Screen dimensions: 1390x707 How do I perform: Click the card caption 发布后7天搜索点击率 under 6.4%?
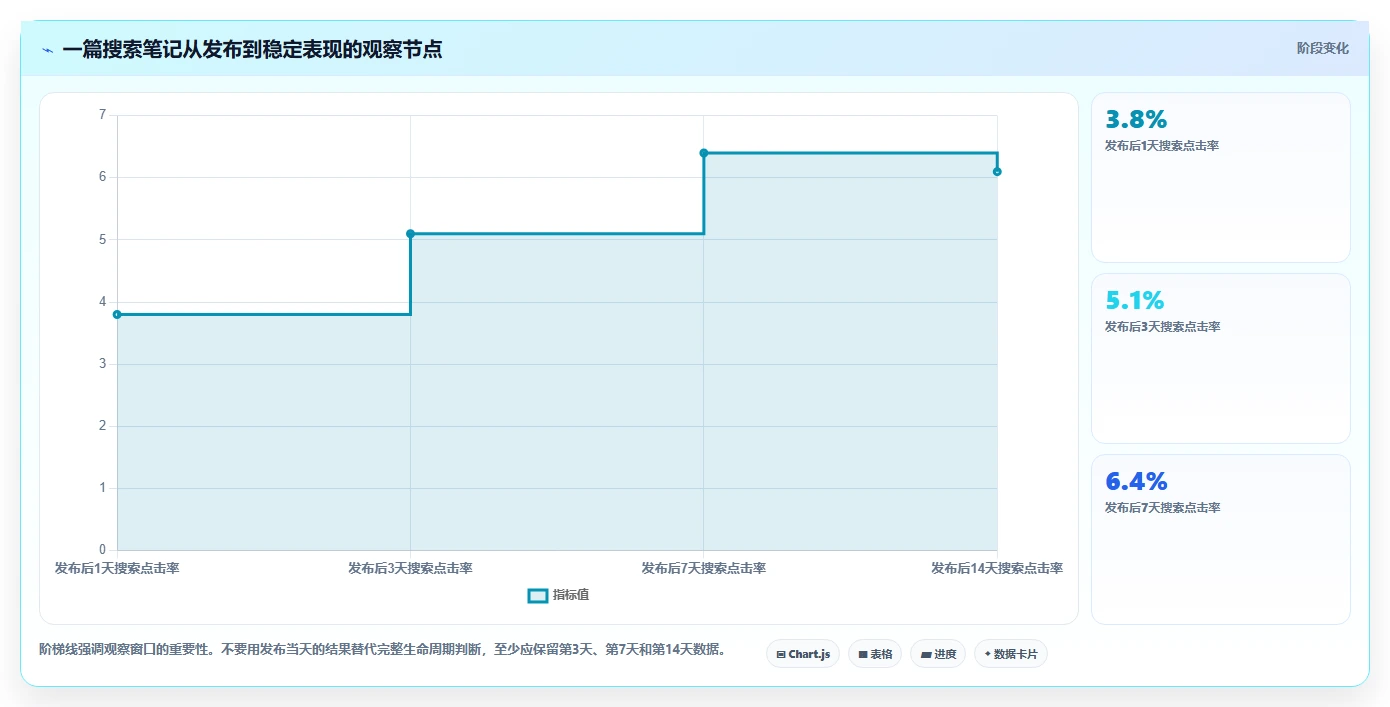click(1162, 508)
